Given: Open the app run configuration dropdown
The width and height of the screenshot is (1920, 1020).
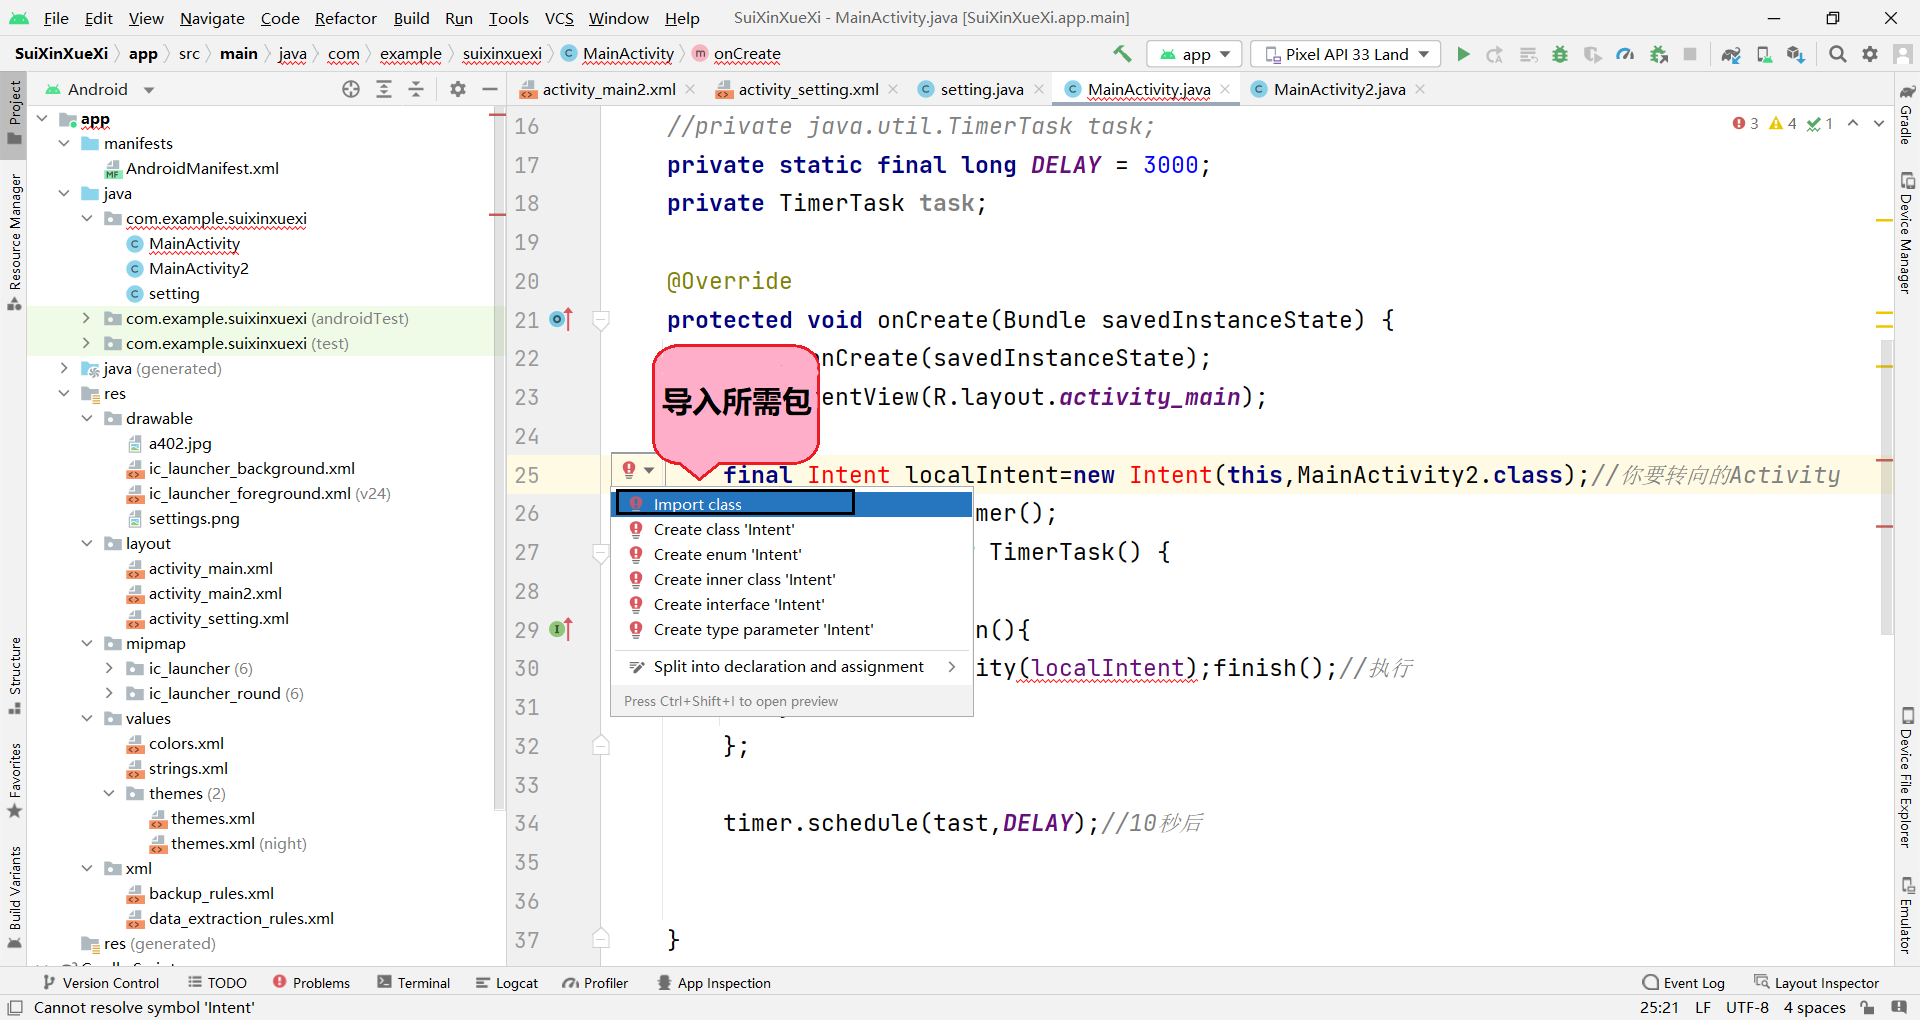Looking at the screenshot, I should pyautogui.click(x=1194, y=54).
